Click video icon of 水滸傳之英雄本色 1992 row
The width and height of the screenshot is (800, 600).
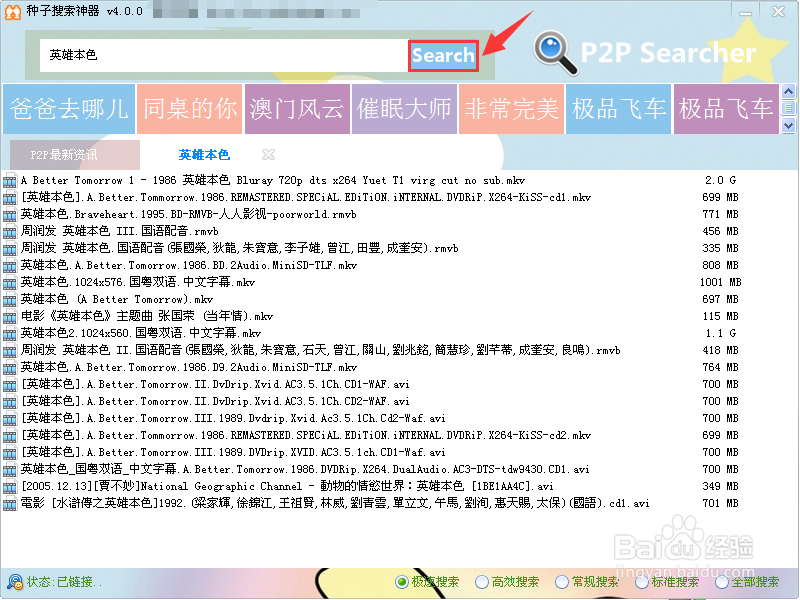click(10, 504)
